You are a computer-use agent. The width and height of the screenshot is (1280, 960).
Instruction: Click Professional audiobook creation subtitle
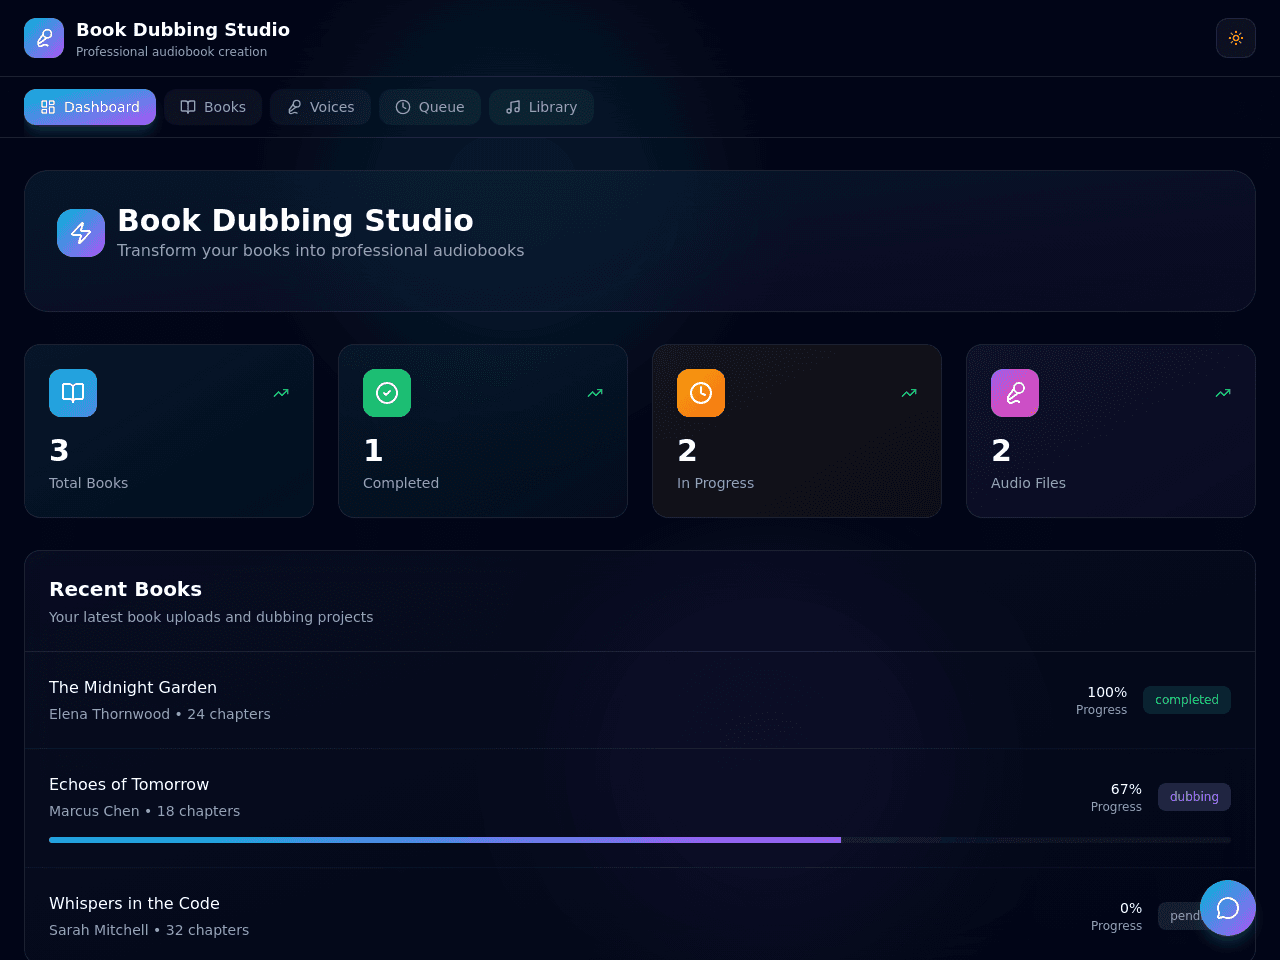click(171, 52)
